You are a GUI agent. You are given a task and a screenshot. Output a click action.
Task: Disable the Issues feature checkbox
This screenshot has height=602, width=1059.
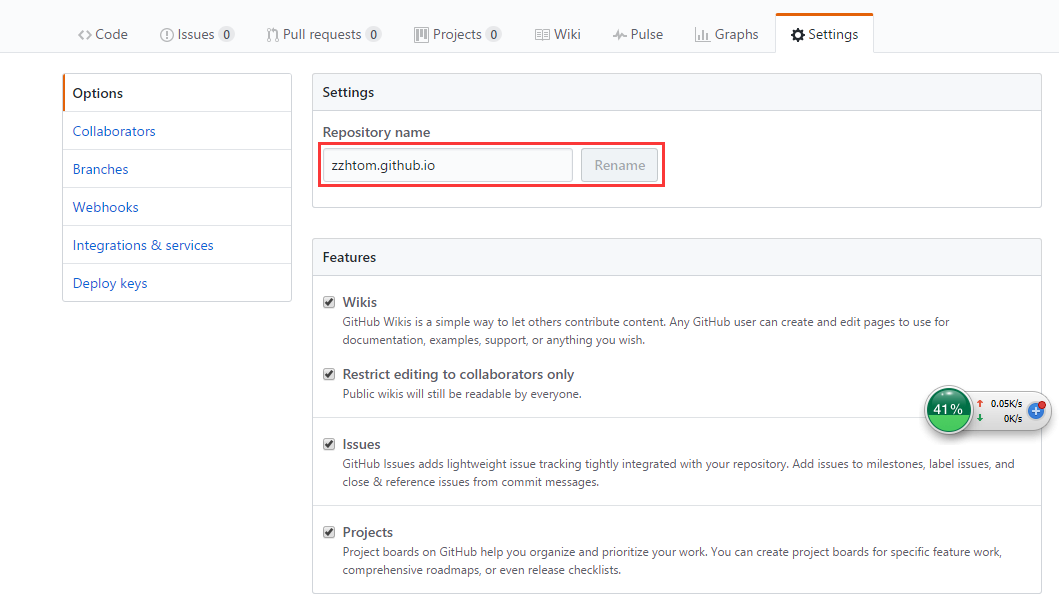[329, 444]
